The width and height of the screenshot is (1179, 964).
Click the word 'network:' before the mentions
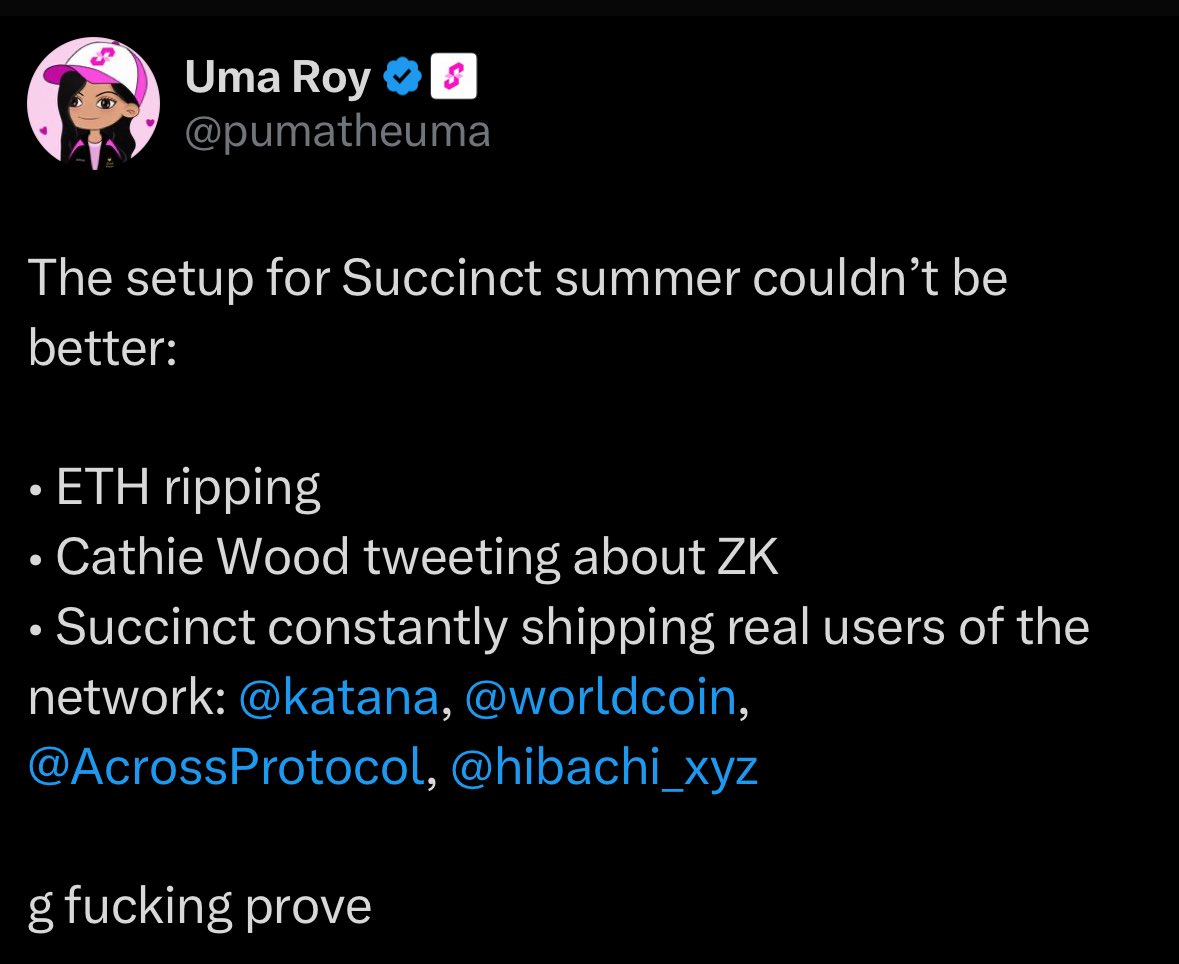coord(126,697)
